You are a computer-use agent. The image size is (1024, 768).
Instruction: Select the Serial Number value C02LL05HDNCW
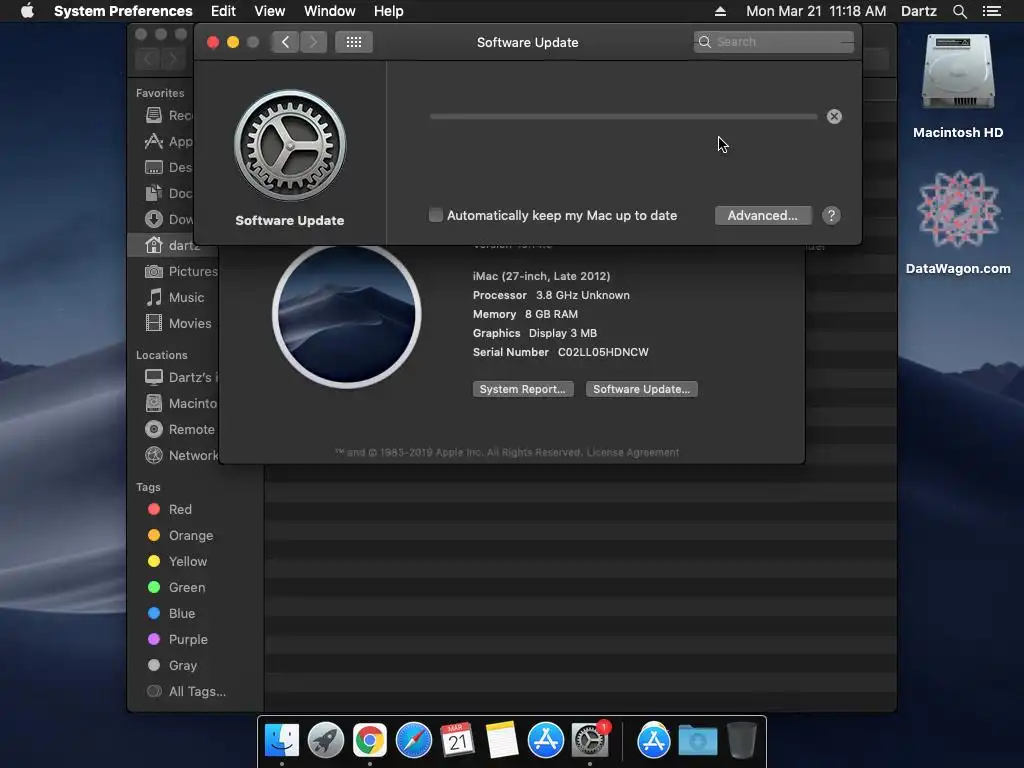[603, 352]
